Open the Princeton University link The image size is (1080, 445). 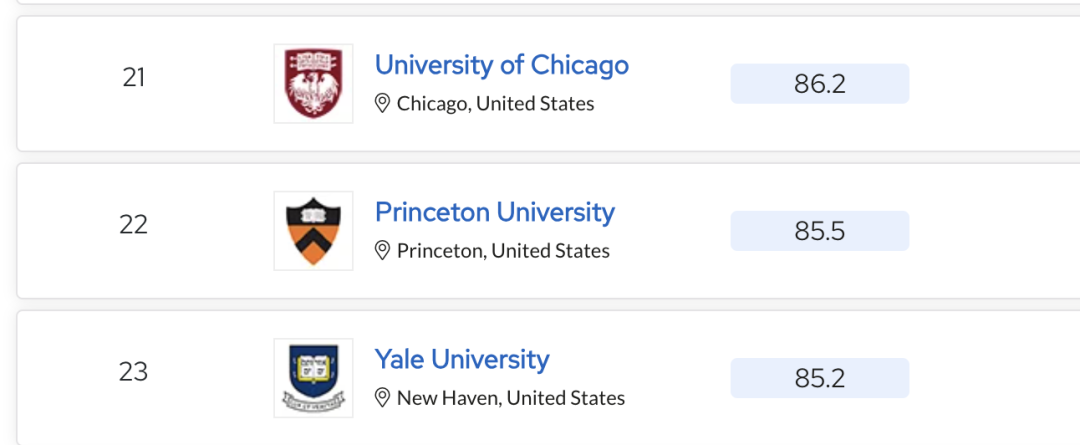495,212
